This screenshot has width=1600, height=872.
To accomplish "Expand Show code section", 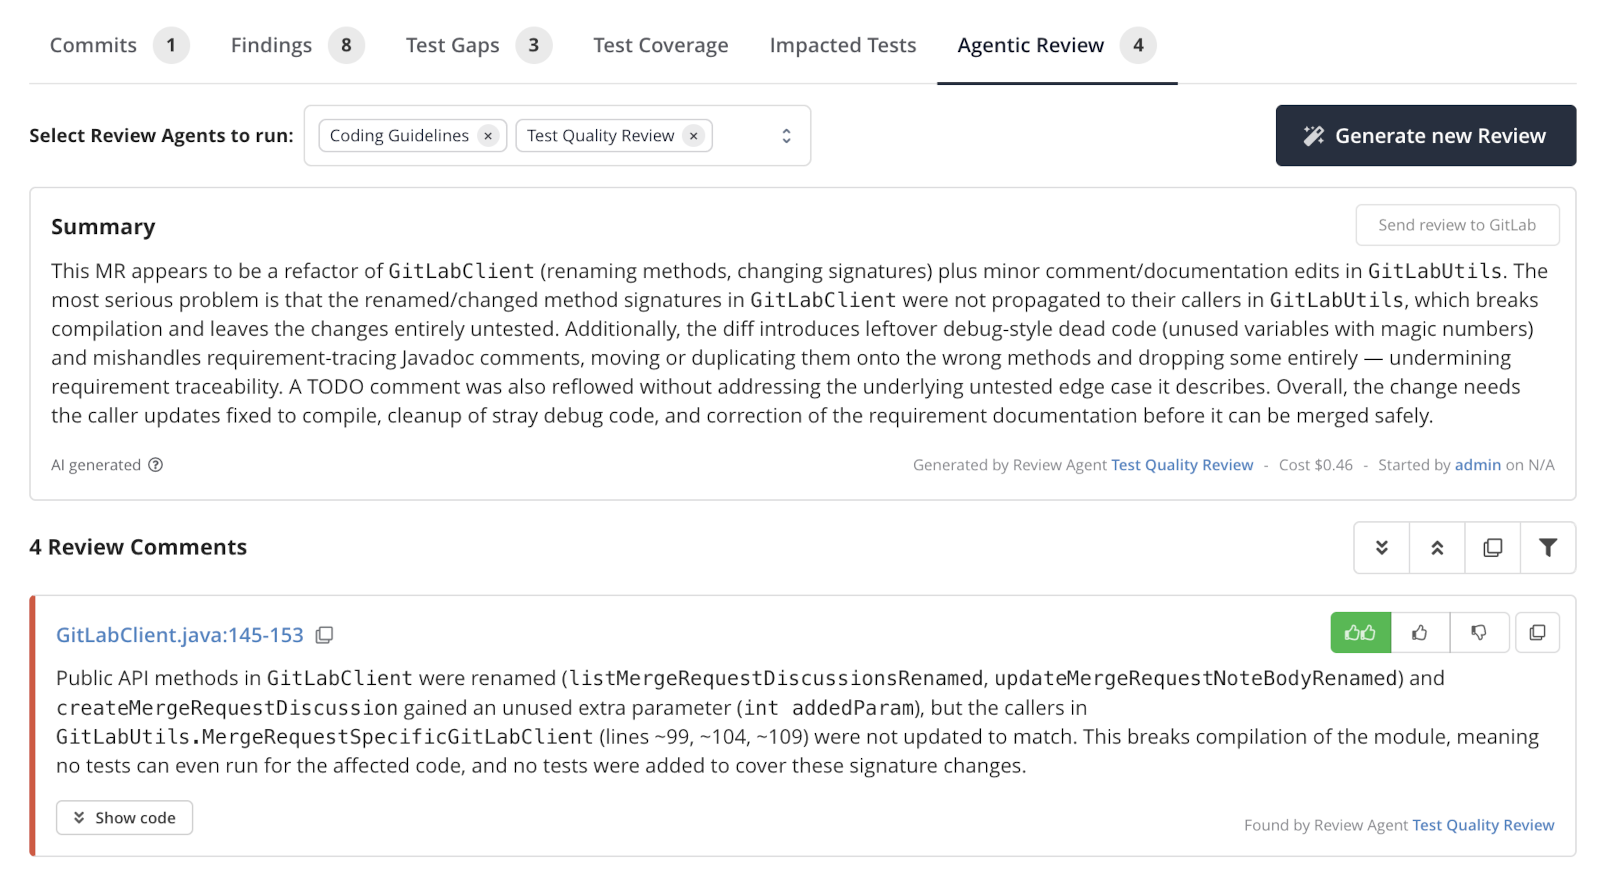I will (124, 818).
